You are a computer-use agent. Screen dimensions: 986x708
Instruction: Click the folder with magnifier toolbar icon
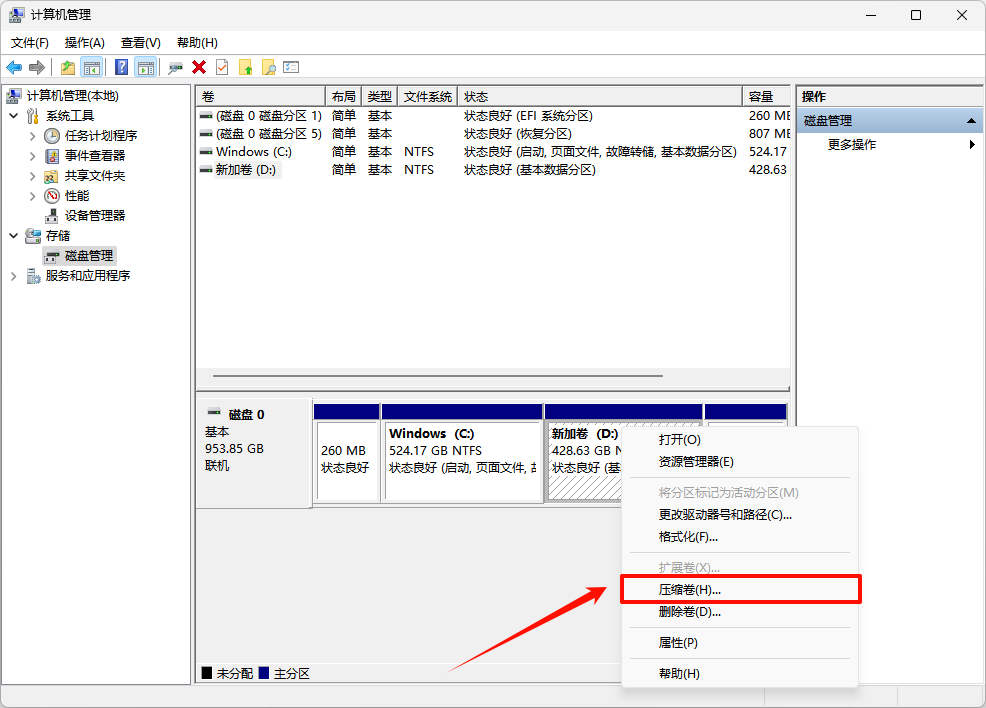coord(268,67)
